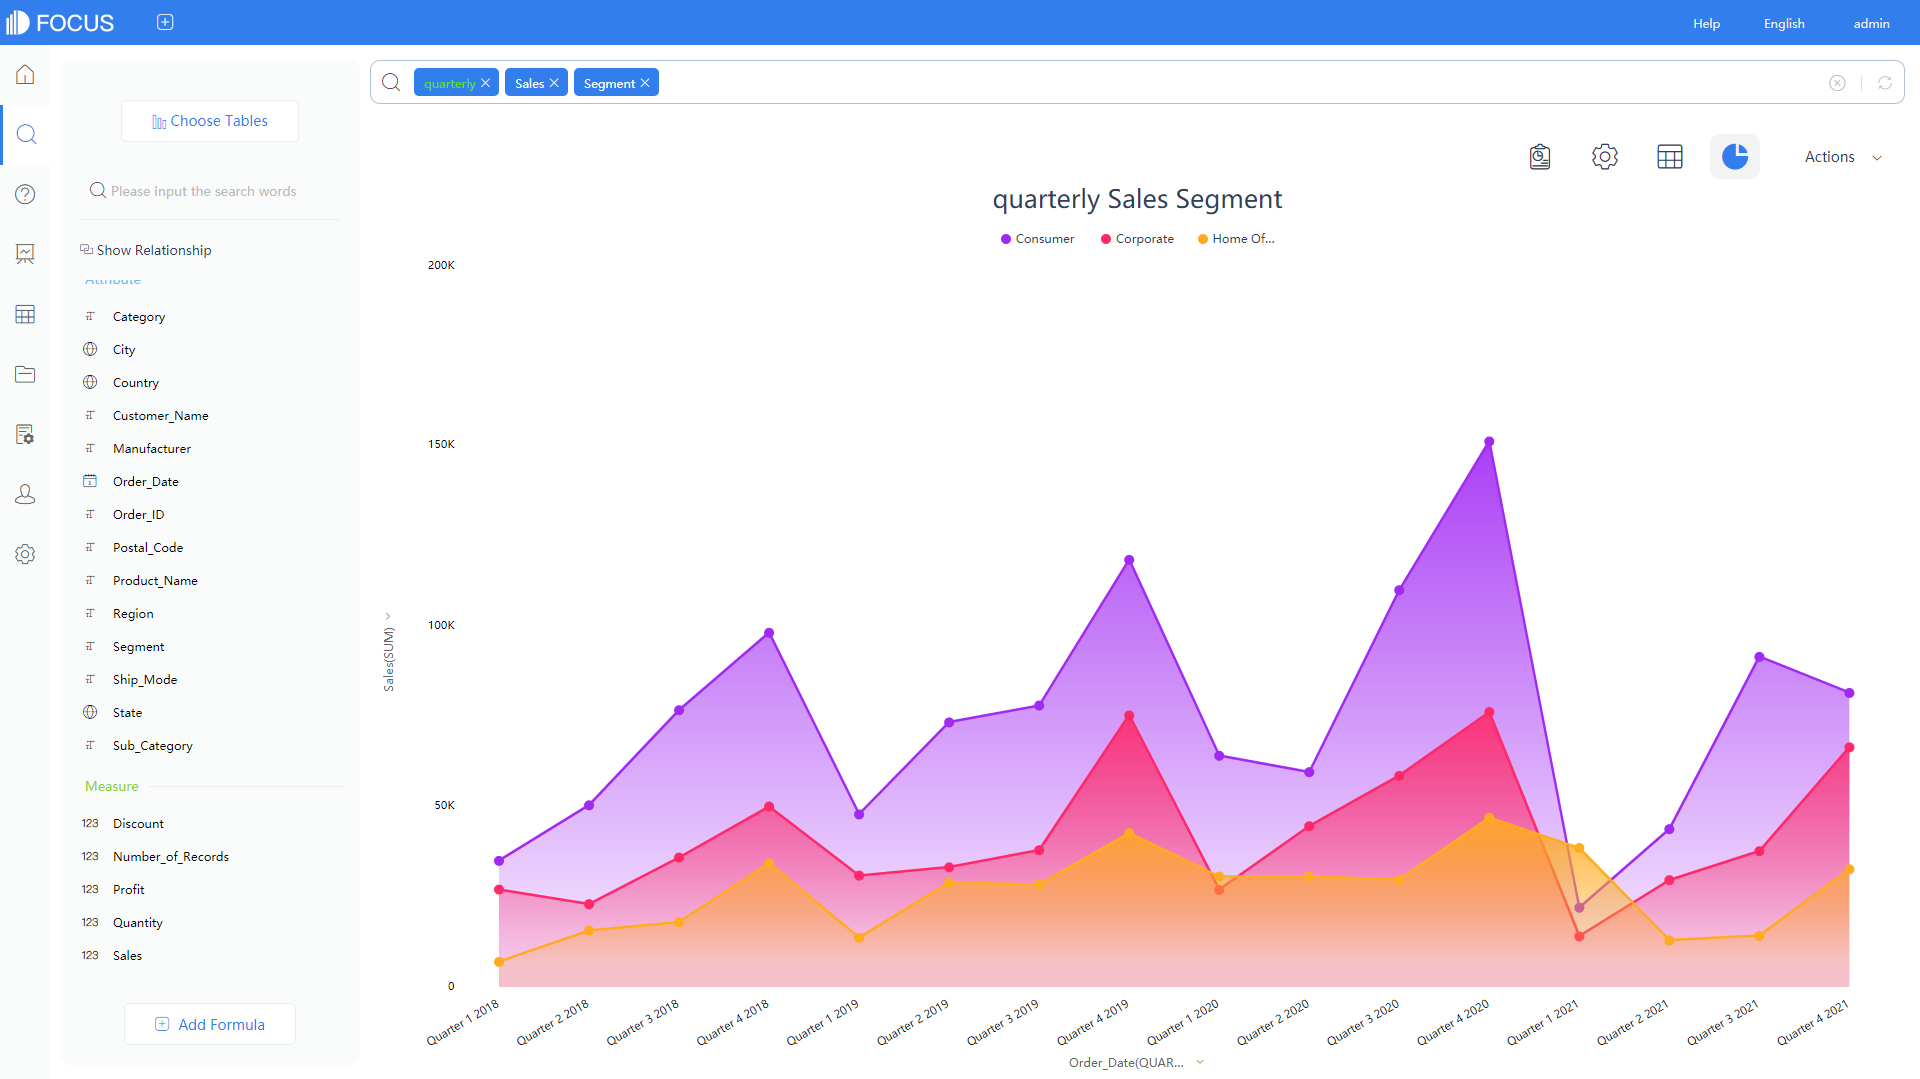Screen dimensions: 1920x1079
Task: Toggle Home Office series in legend
Action: click(x=1236, y=239)
